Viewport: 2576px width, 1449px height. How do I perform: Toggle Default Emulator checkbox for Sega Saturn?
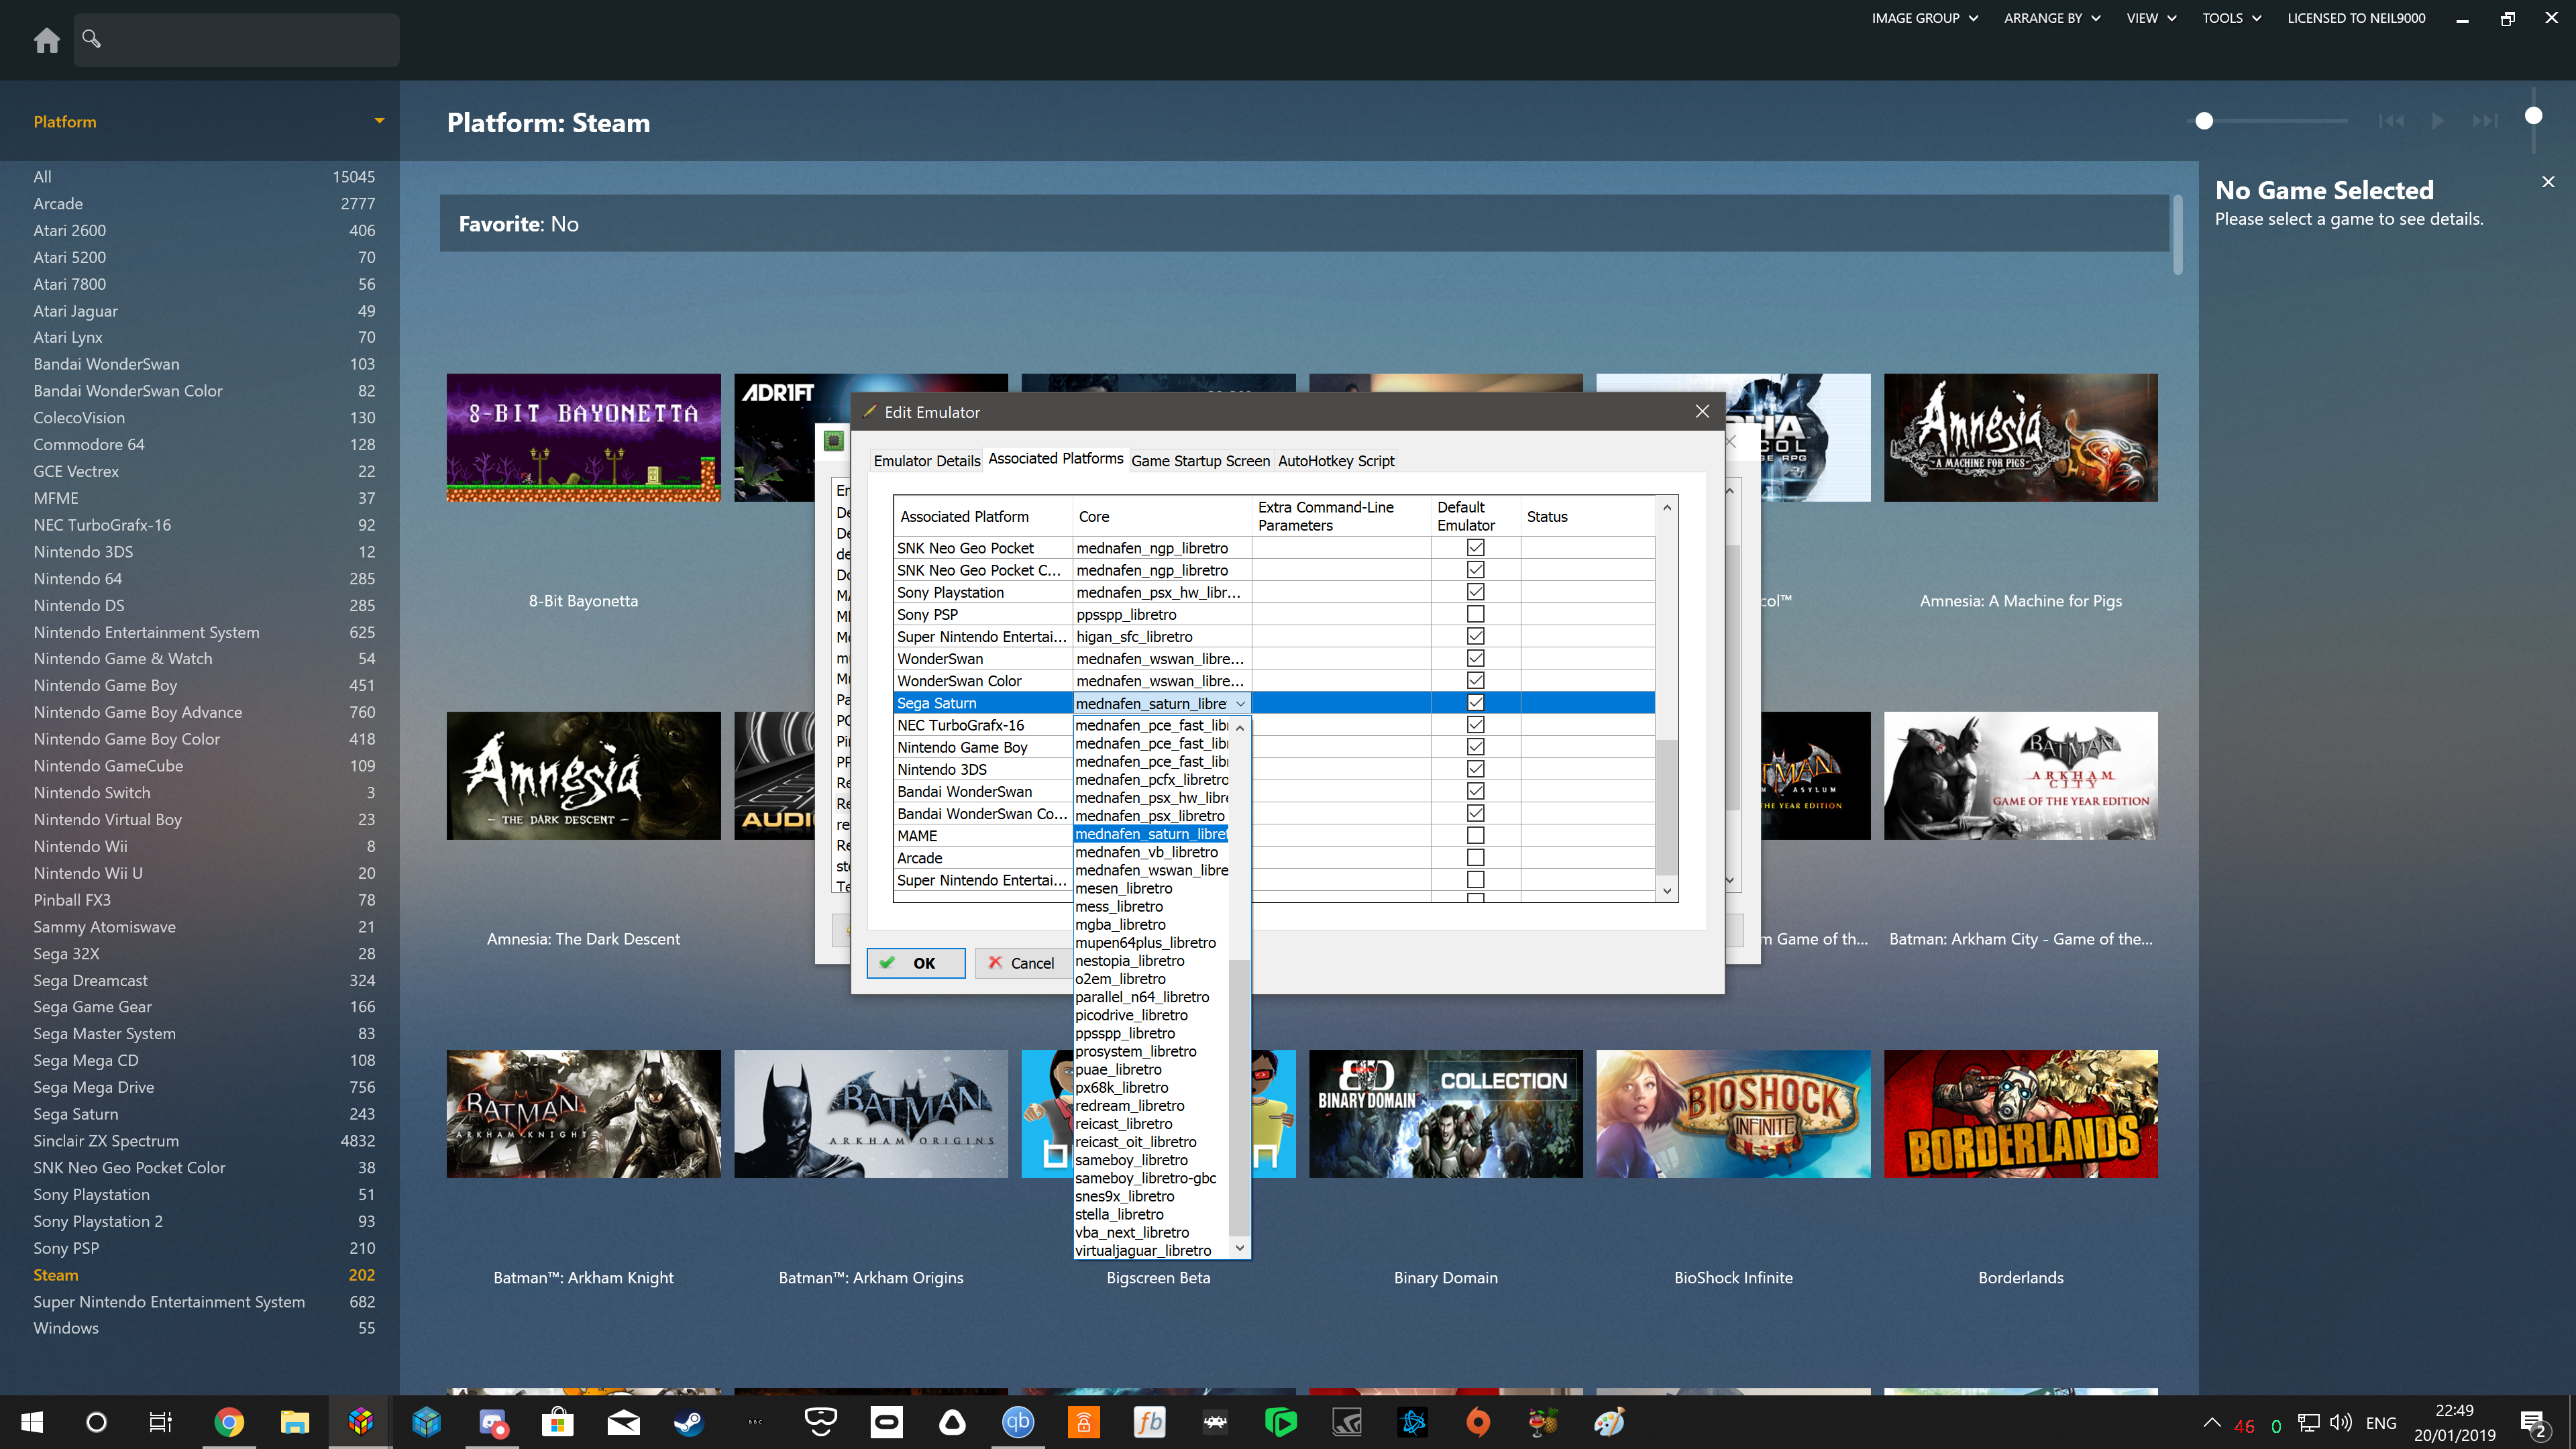coord(1475,702)
